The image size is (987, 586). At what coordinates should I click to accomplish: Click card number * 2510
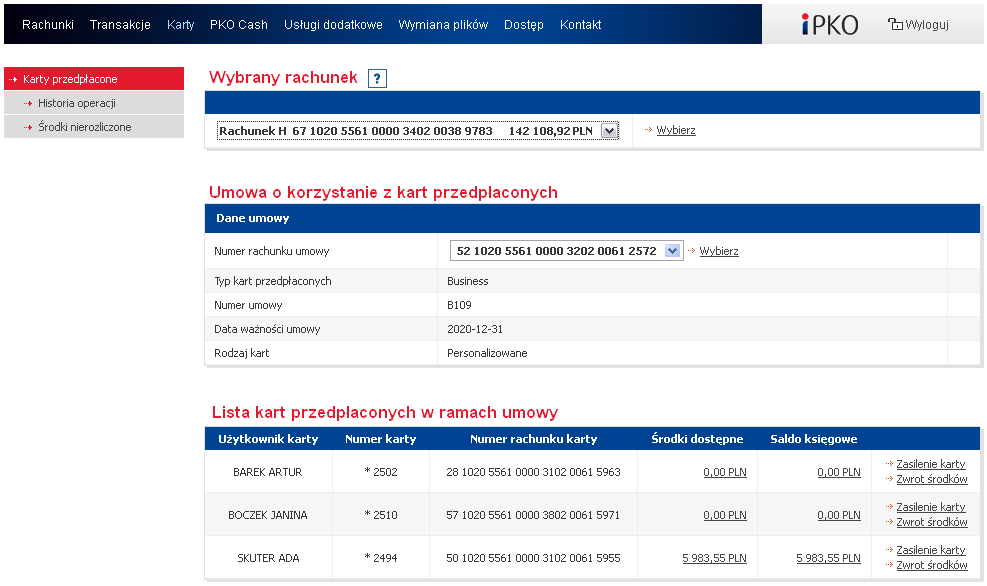tap(381, 515)
